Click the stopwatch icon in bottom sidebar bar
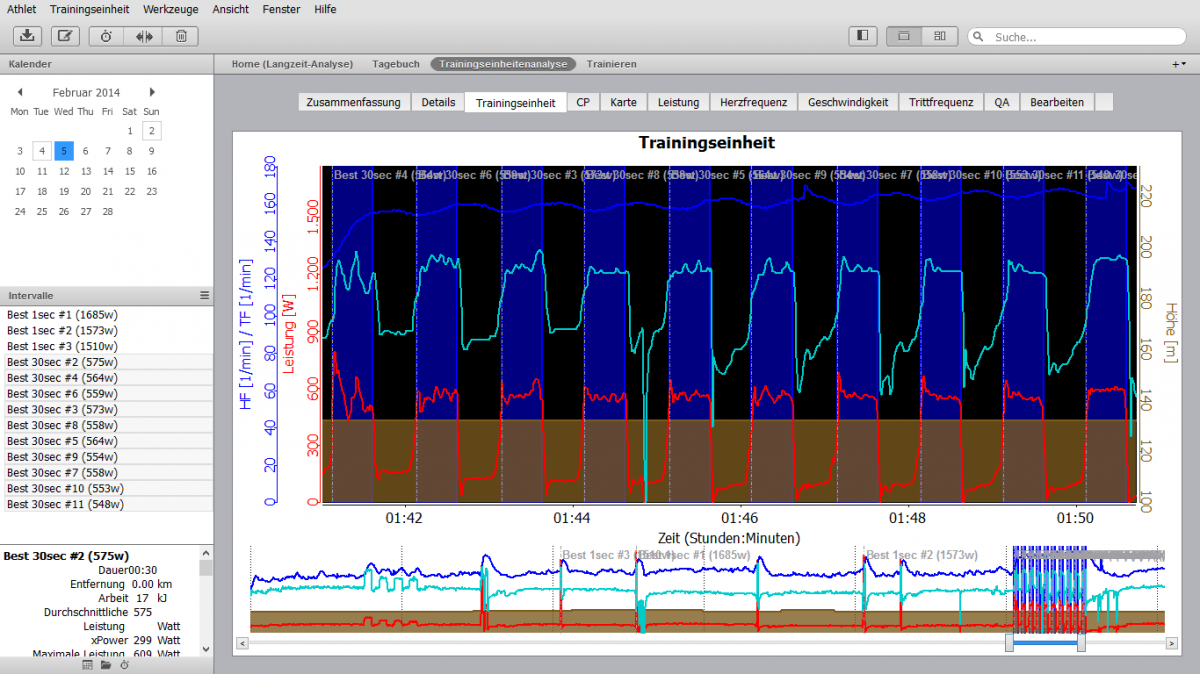The image size is (1200, 674). click(124, 665)
